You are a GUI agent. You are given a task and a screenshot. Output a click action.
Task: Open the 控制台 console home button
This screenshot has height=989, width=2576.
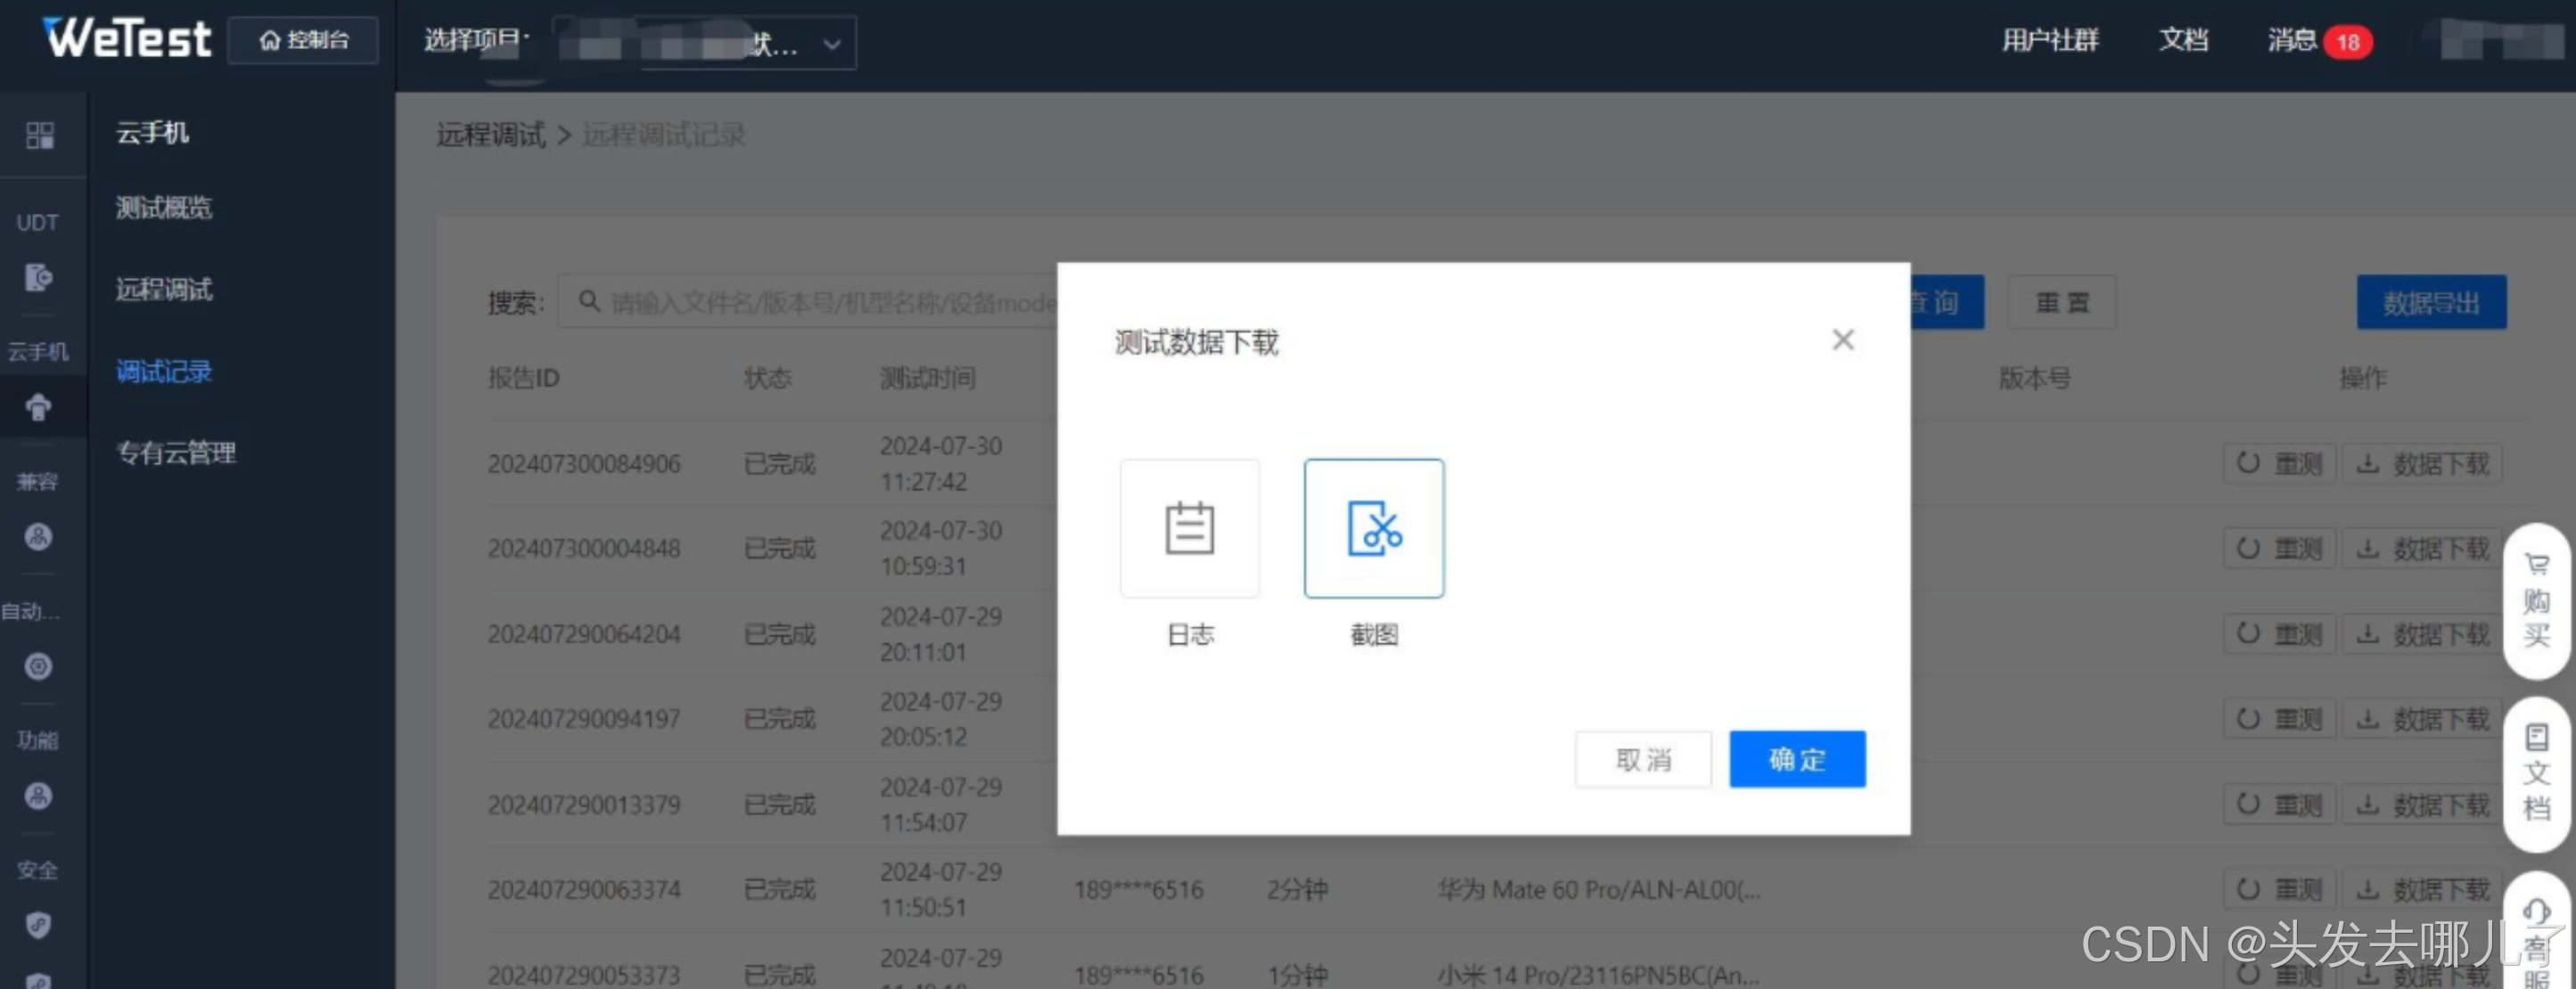click(303, 40)
